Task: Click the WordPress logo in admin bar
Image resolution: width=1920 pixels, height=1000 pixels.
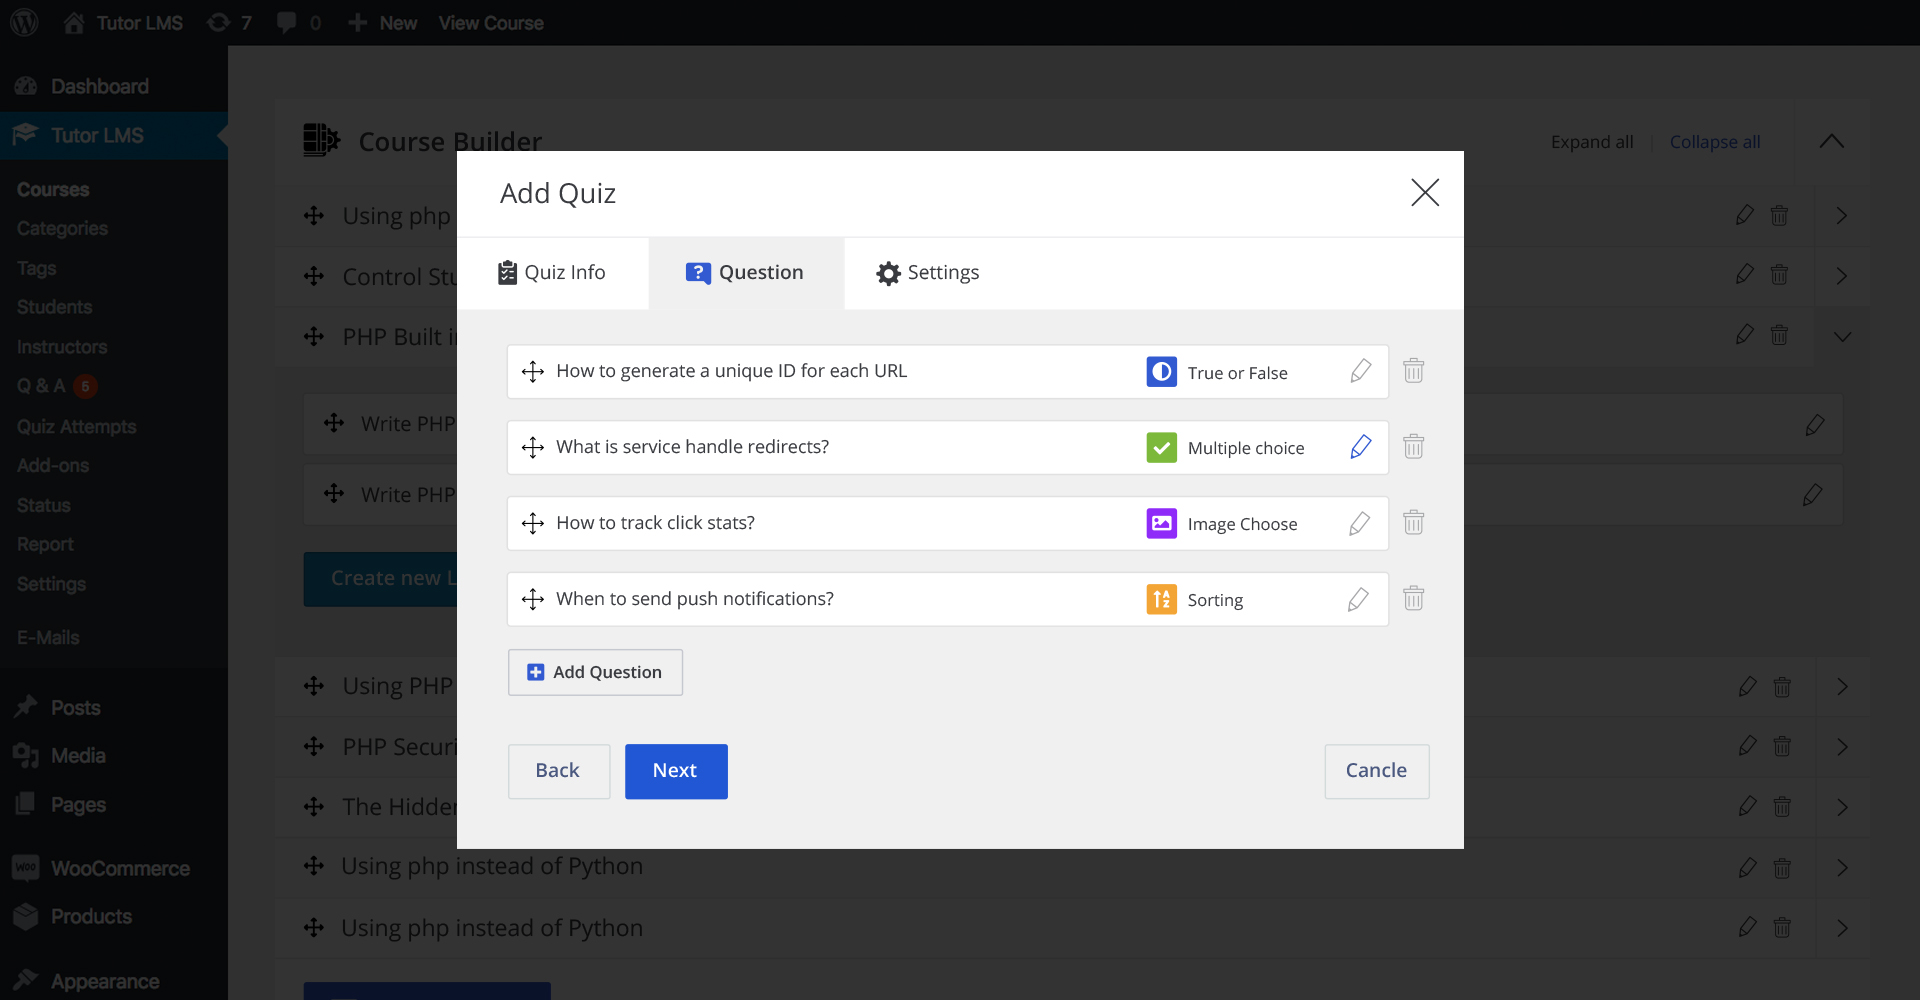Action: (24, 22)
